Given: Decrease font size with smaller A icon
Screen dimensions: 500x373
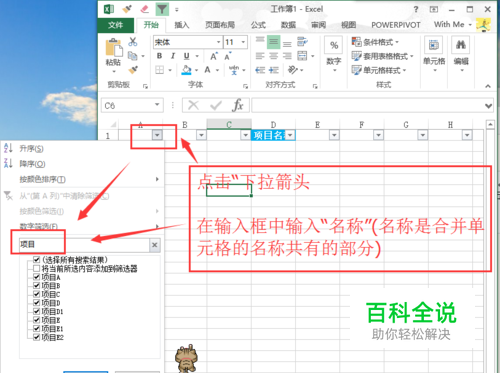Looking at the screenshot, I should click(228, 56).
